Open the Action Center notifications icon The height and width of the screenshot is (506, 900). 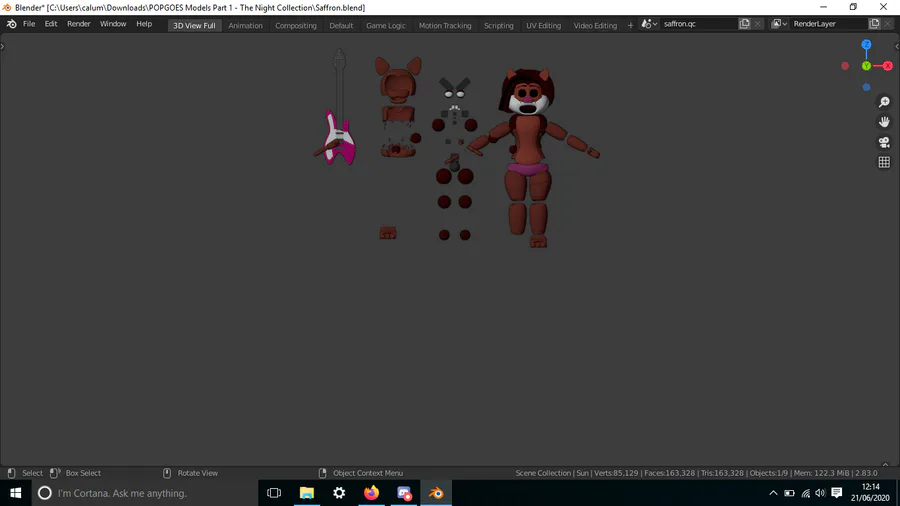pyautogui.click(x=837, y=493)
